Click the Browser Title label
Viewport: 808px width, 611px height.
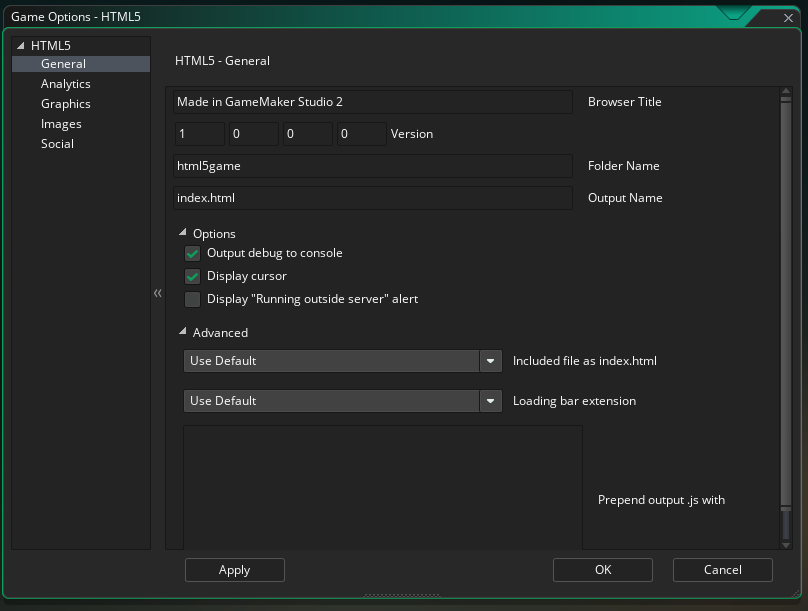coord(625,102)
